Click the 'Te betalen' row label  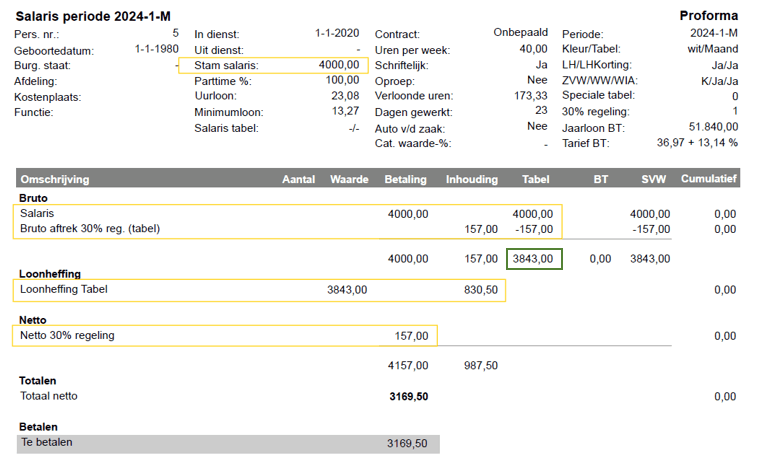[47, 442]
